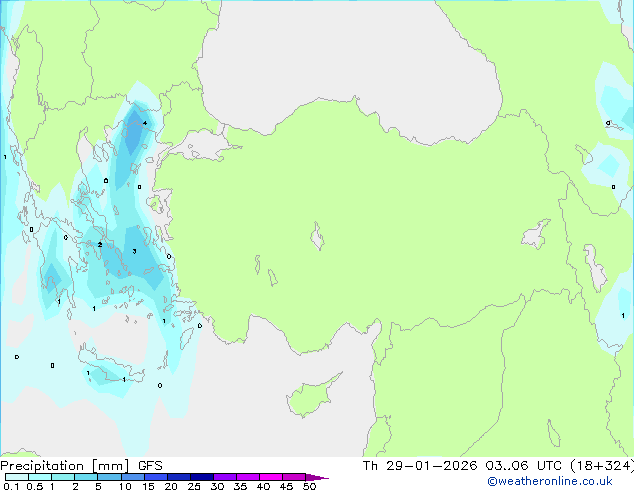Click the legend label '40'
The height and width of the screenshot is (490, 634).
[263, 486]
